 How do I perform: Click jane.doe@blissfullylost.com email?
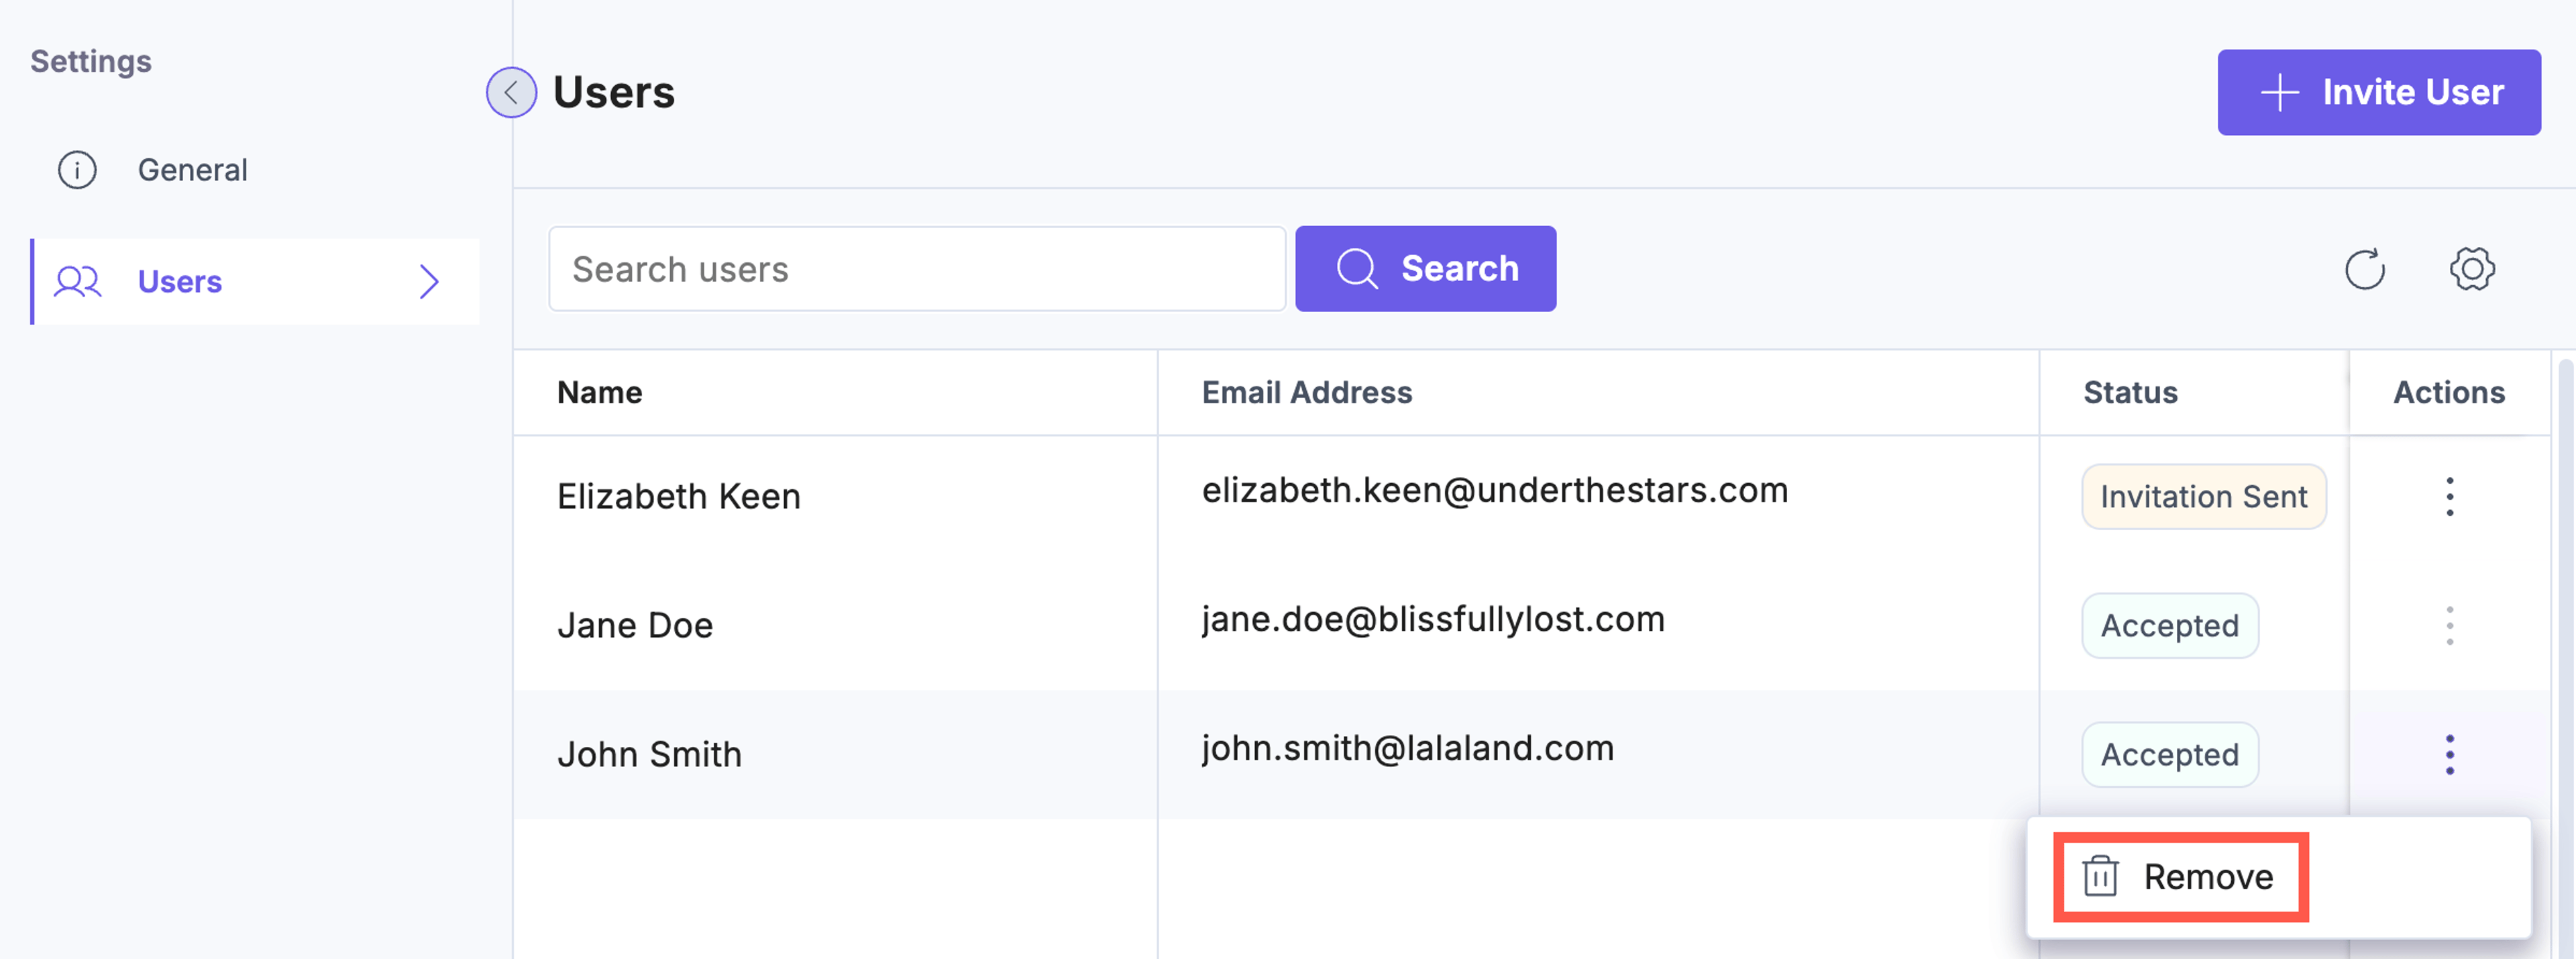(1433, 620)
